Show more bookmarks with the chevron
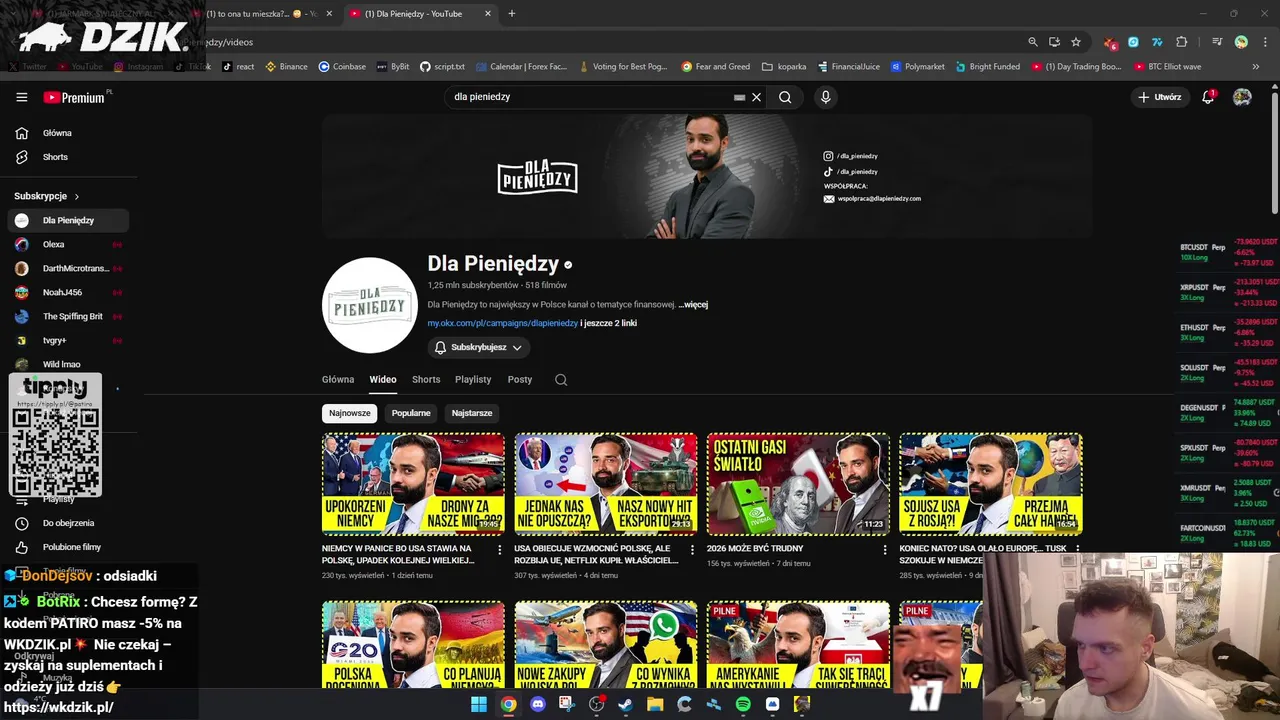The image size is (1280, 720). 1255,67
